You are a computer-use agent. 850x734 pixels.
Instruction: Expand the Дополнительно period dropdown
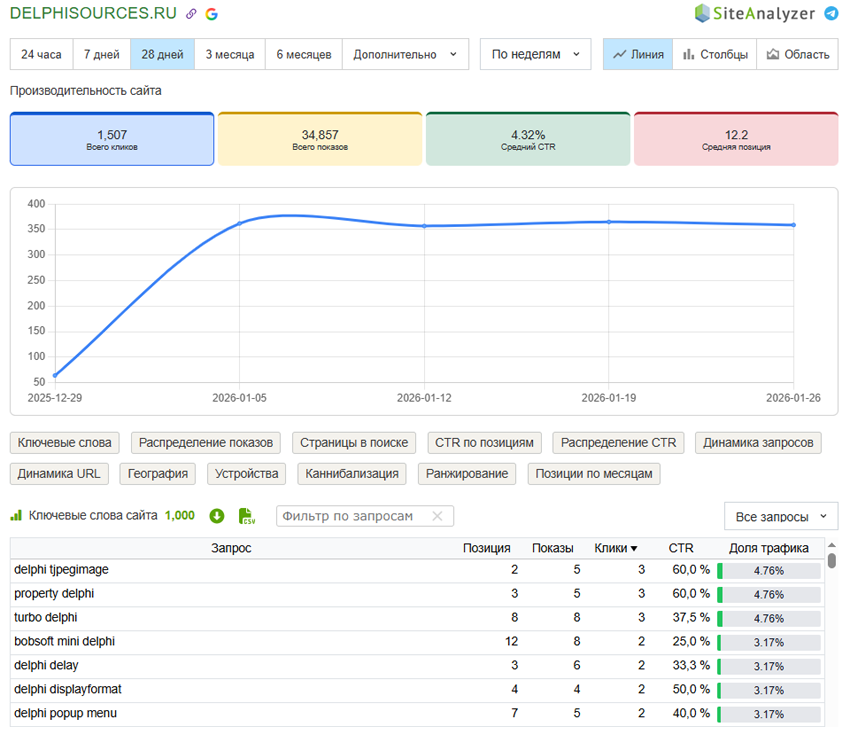[405, 54]
